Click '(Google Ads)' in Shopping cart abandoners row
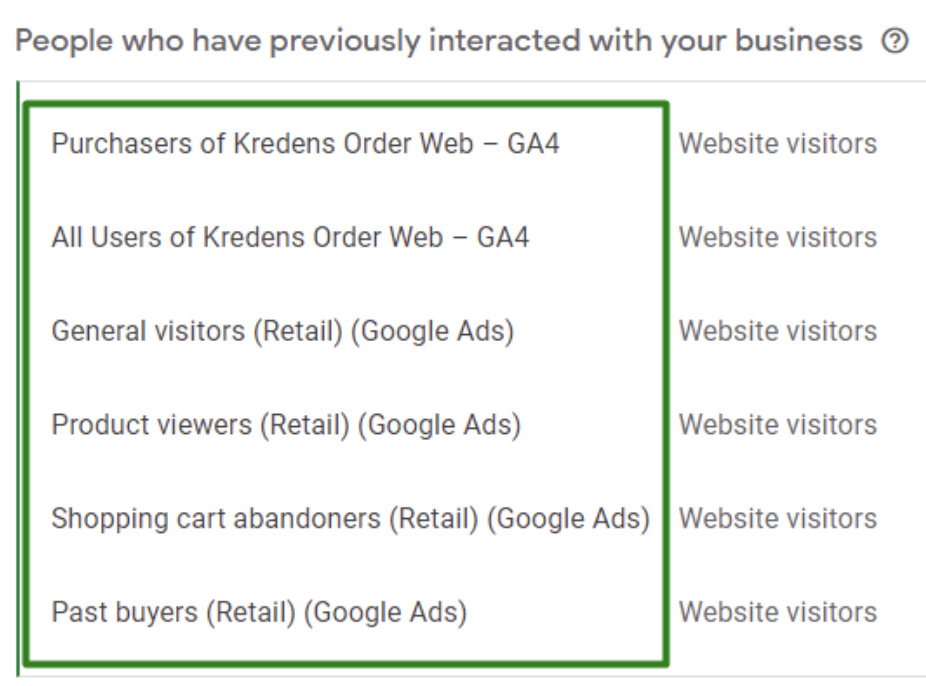 [x=572, y=519]
